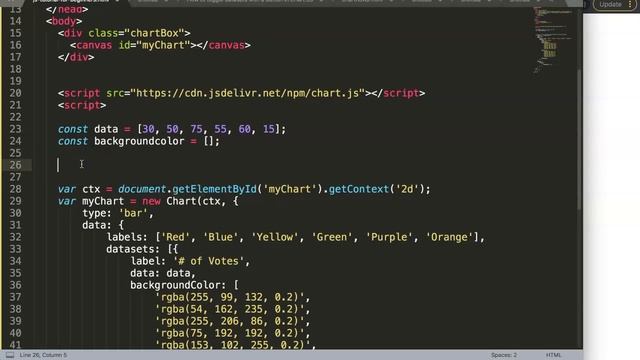This screenshot has width=640, height=360.
Task: Click the closing div tag on line 17
Action: (x=76, y=57)
